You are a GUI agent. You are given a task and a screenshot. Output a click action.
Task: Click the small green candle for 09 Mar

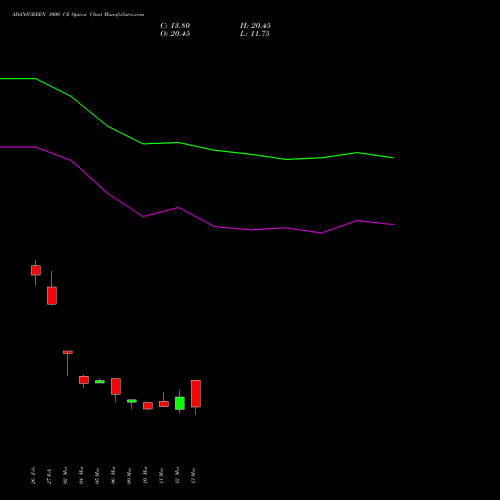click(132, 401)
